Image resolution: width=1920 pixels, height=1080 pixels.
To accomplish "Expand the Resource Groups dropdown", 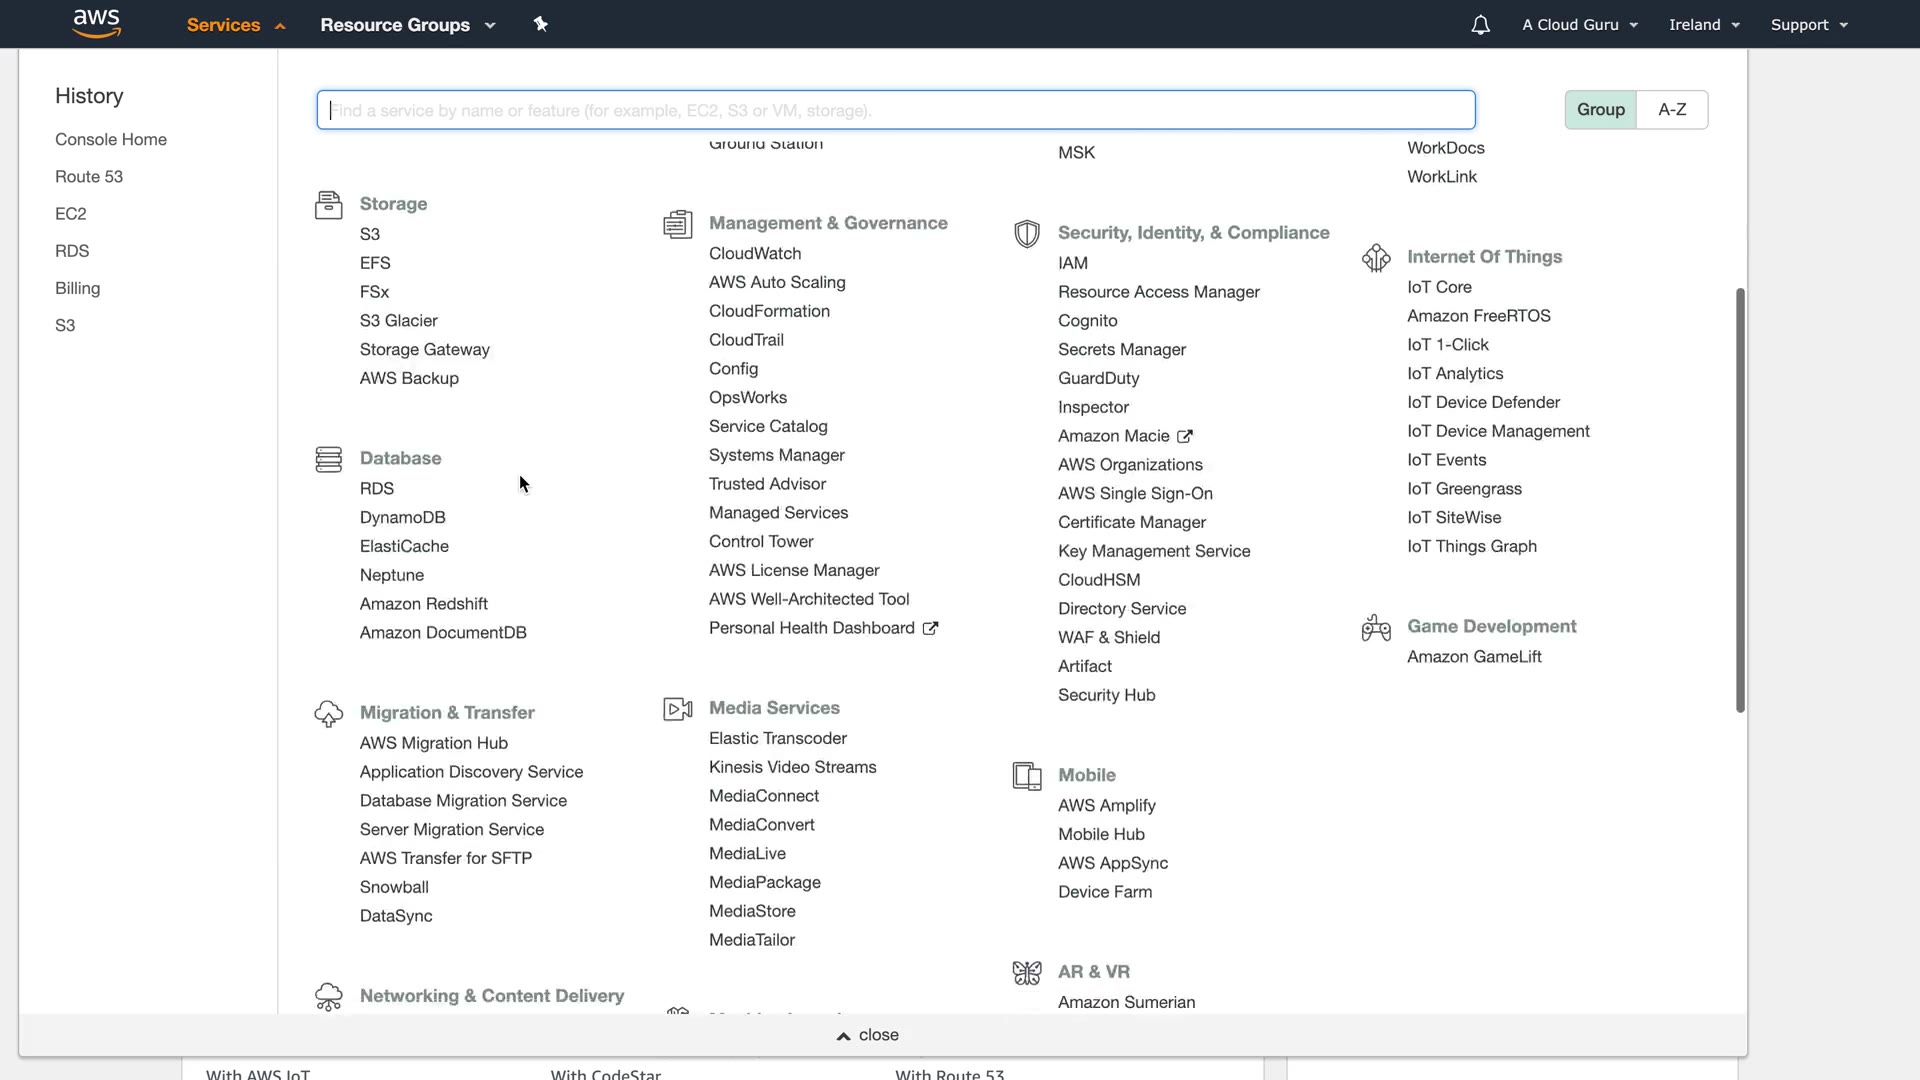I will (407, 25).
